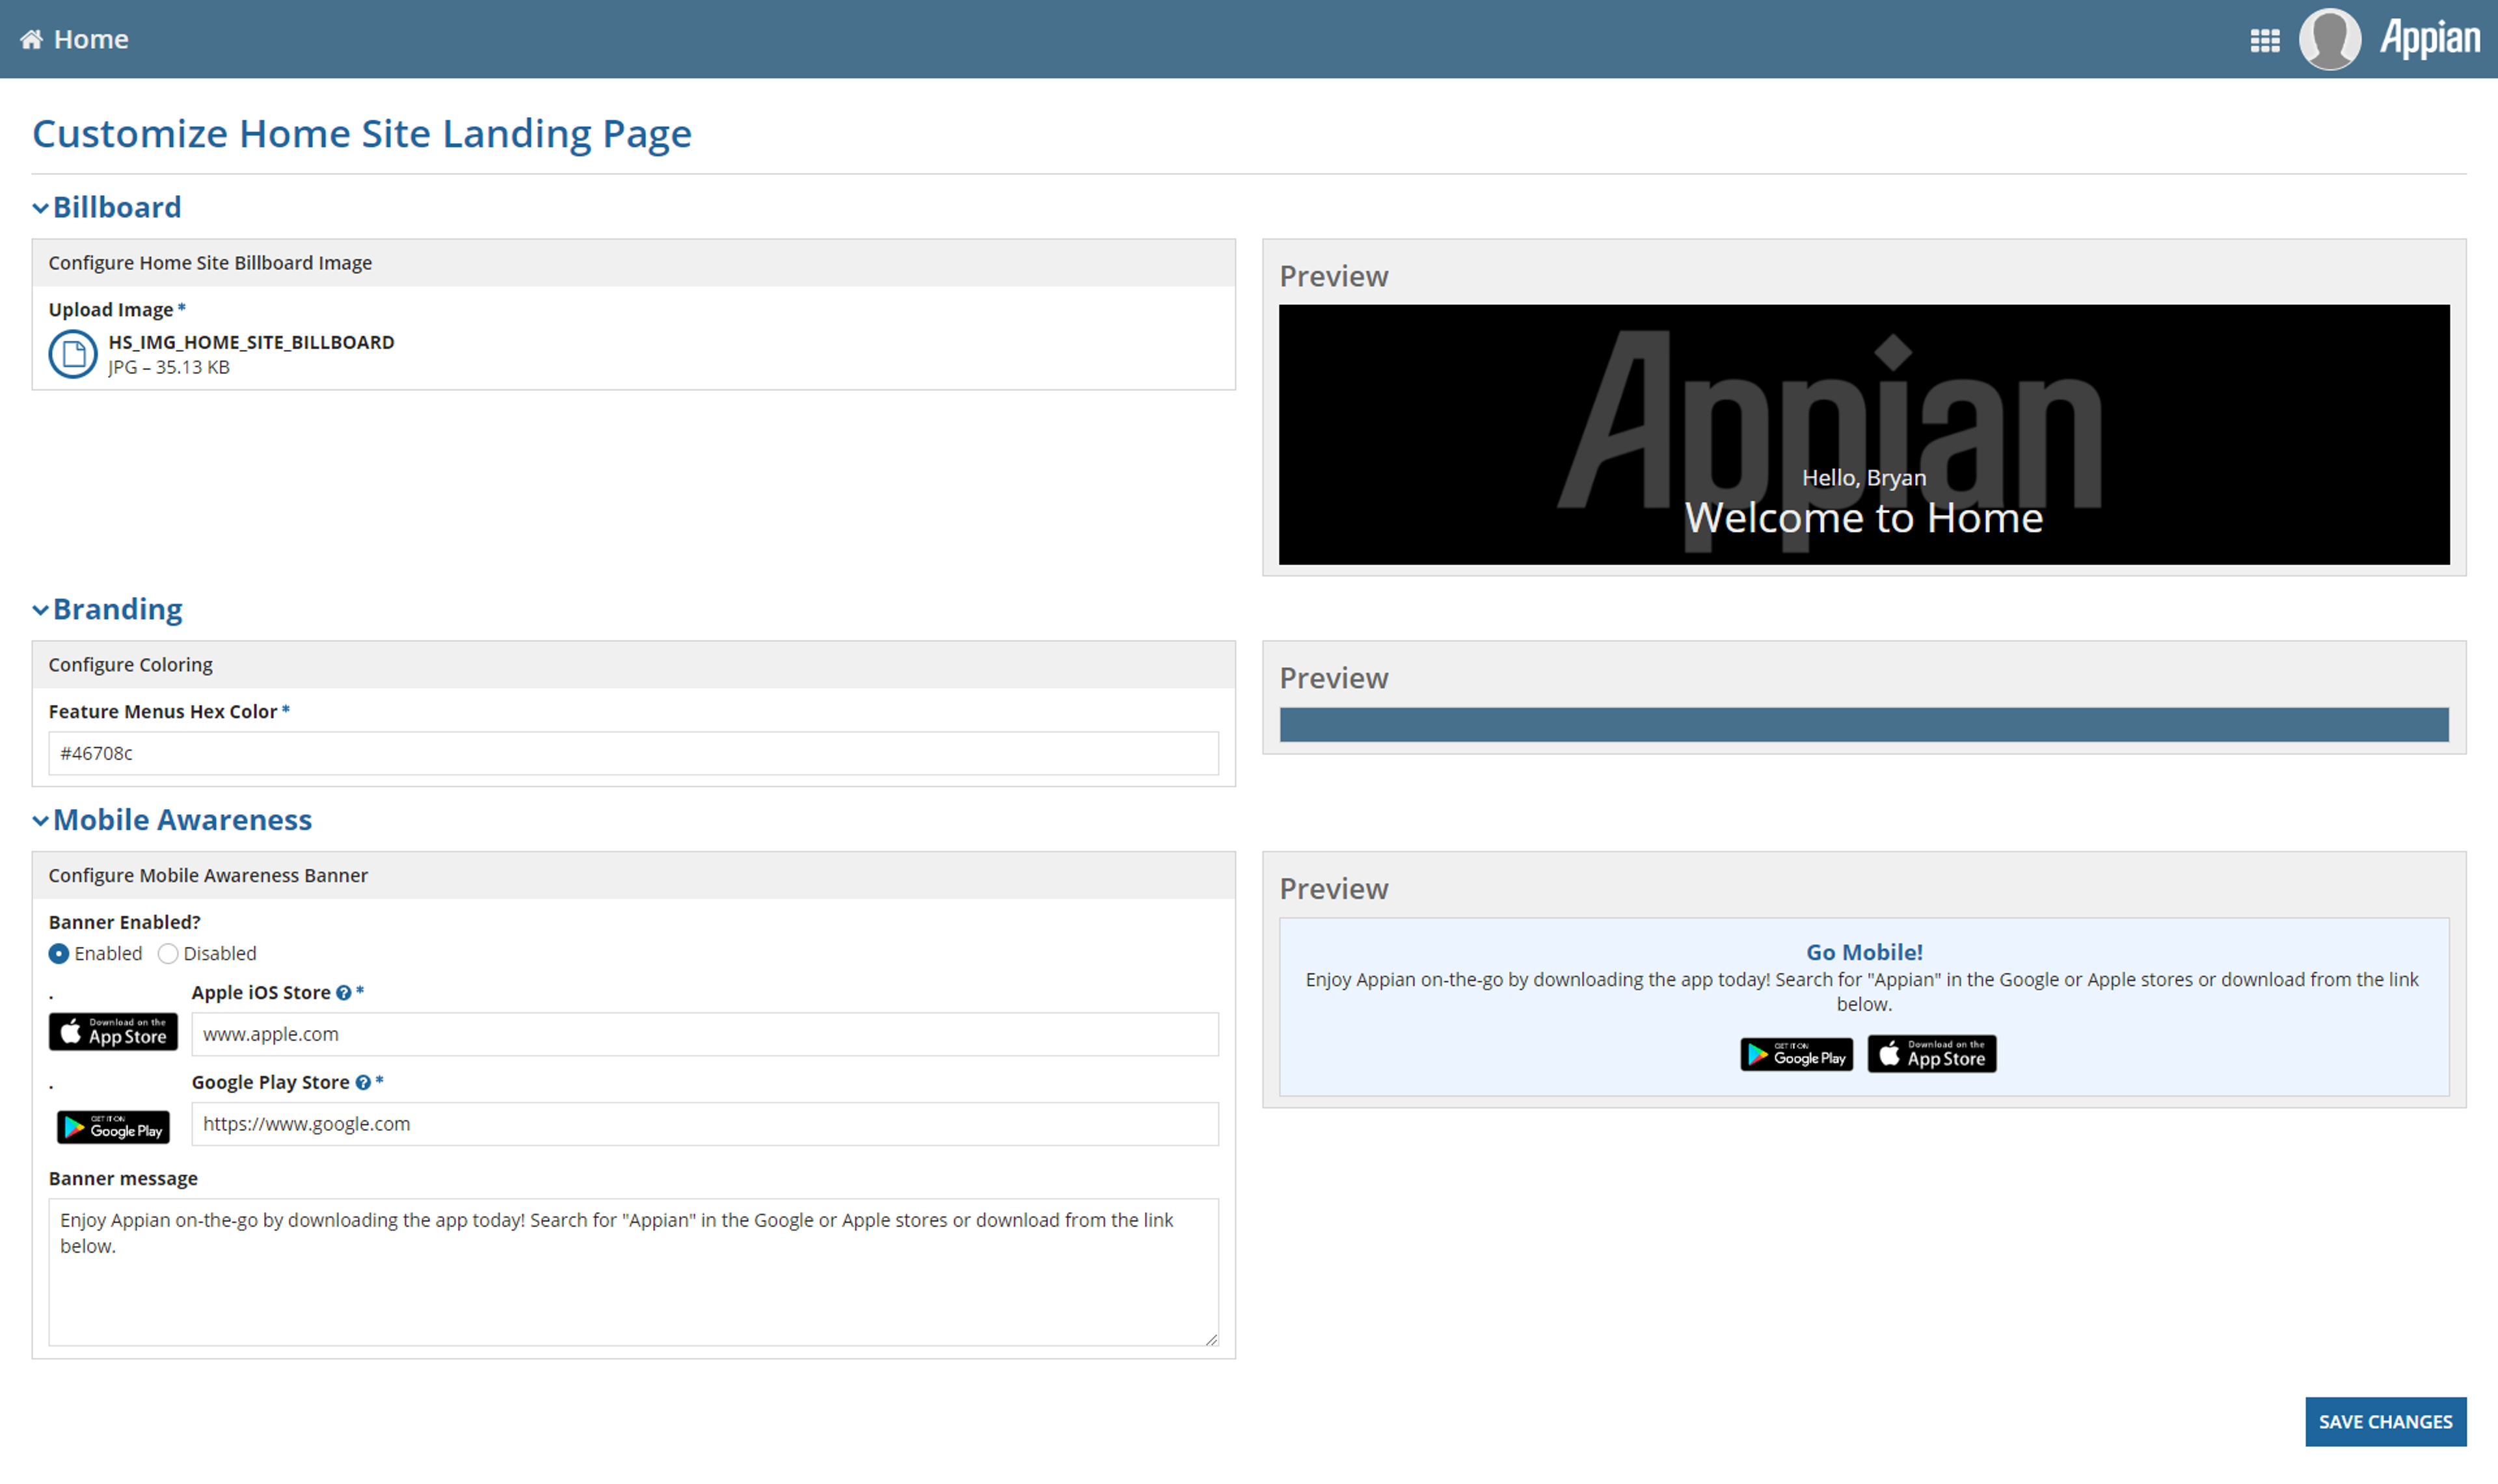Click Welcome to Home text in preview

tap(1864, 518)
